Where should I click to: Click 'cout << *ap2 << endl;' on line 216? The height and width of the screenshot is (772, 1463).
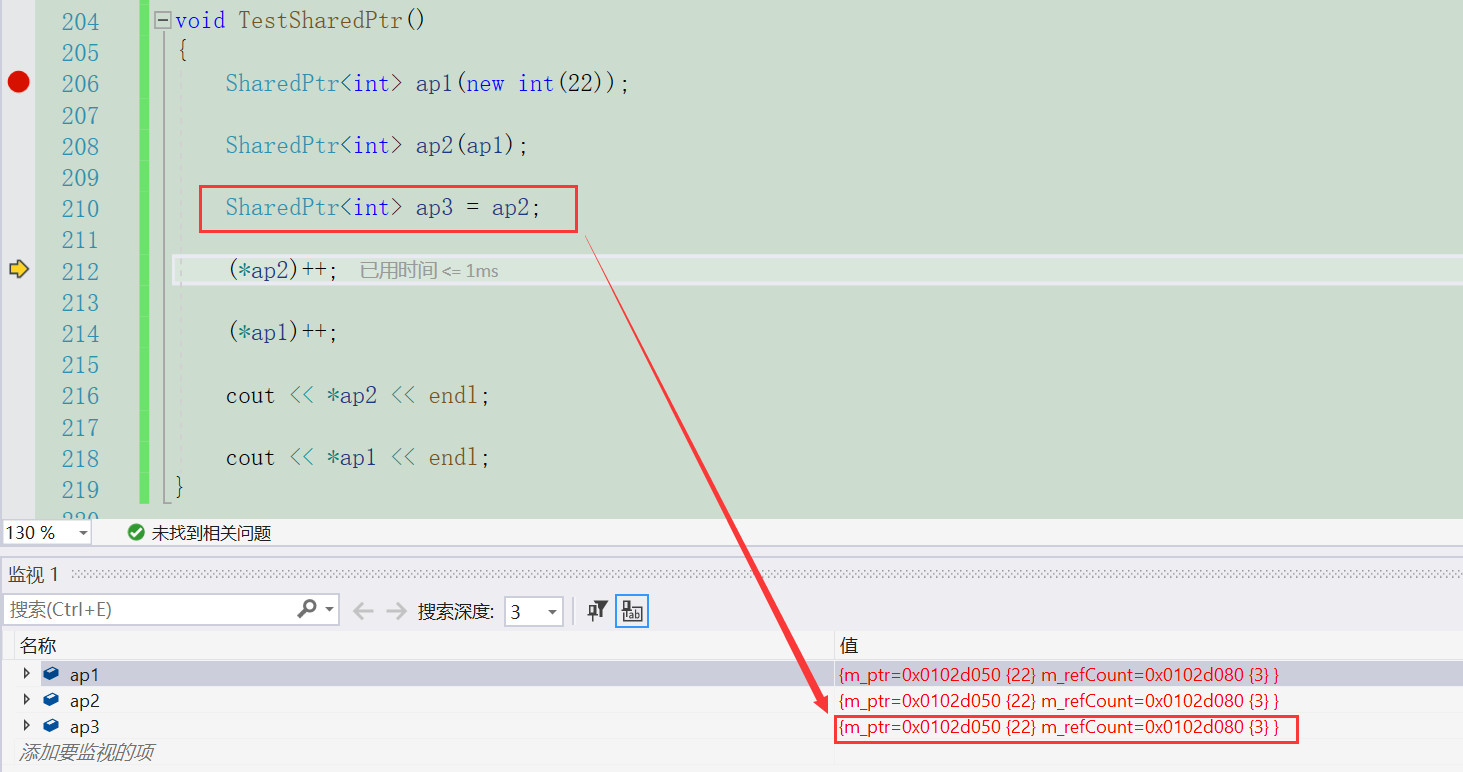coord(358,395)
